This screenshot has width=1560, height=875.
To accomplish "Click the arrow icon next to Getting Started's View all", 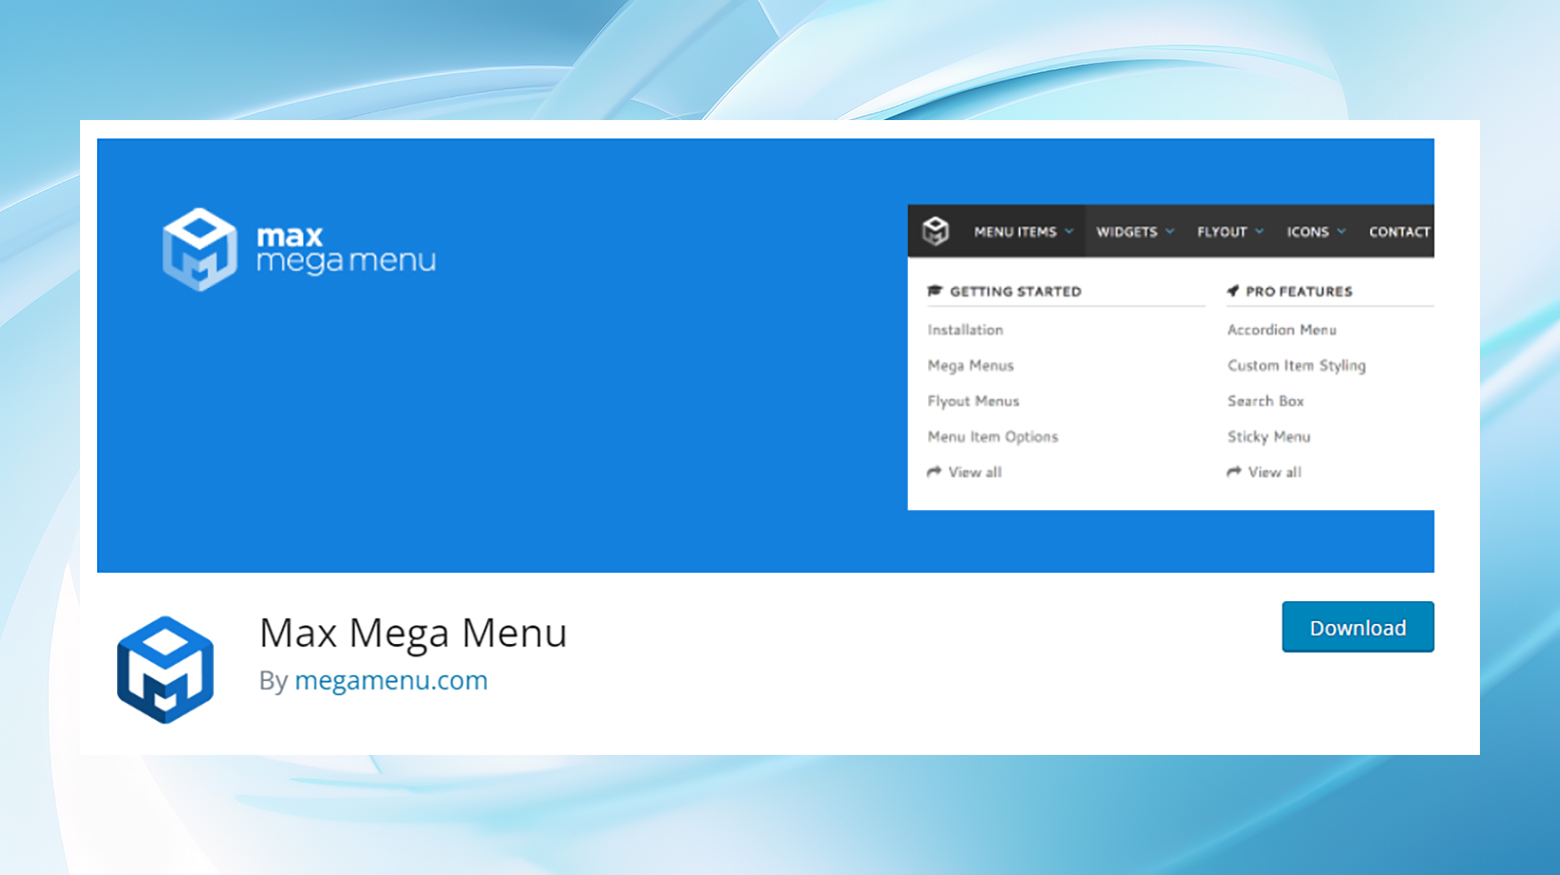I will pyautogui.click(x=934, y=471).
